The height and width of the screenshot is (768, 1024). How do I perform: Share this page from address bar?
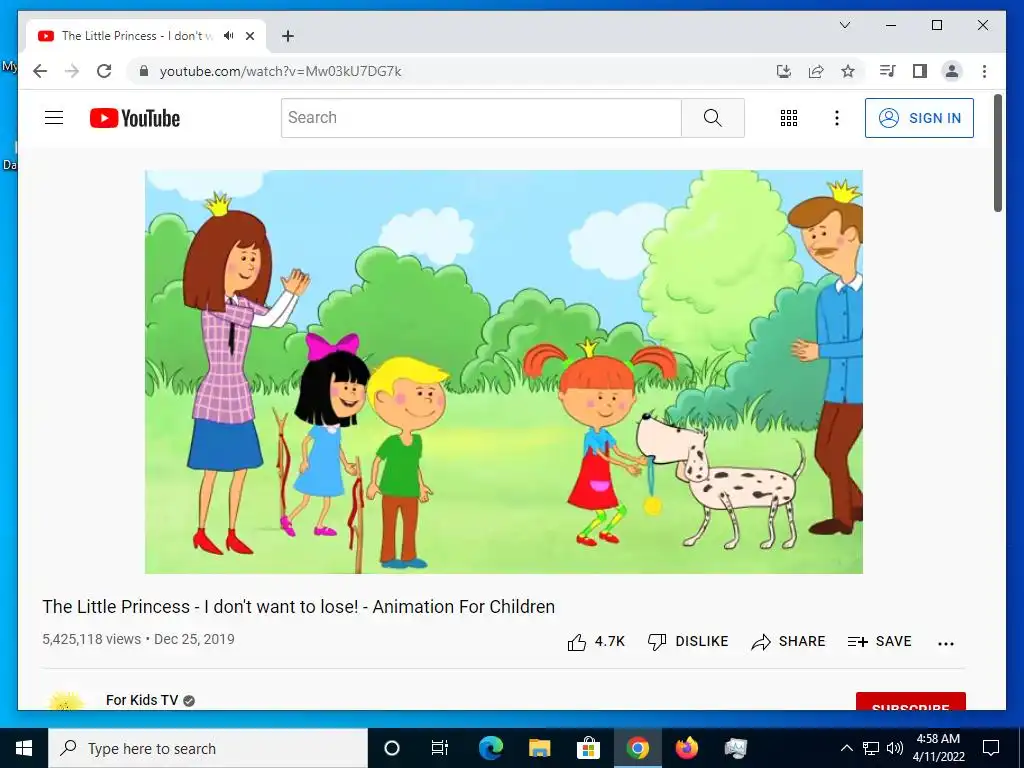pyautogui.click(x=816, y=71)
